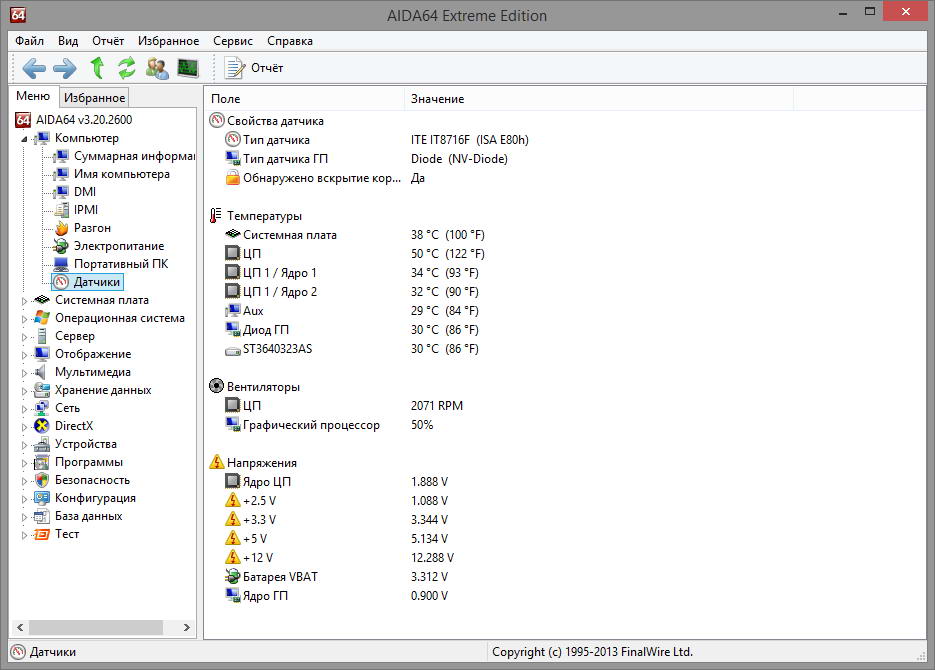Click the Портативный ПК laptop icon

[61, 264]
